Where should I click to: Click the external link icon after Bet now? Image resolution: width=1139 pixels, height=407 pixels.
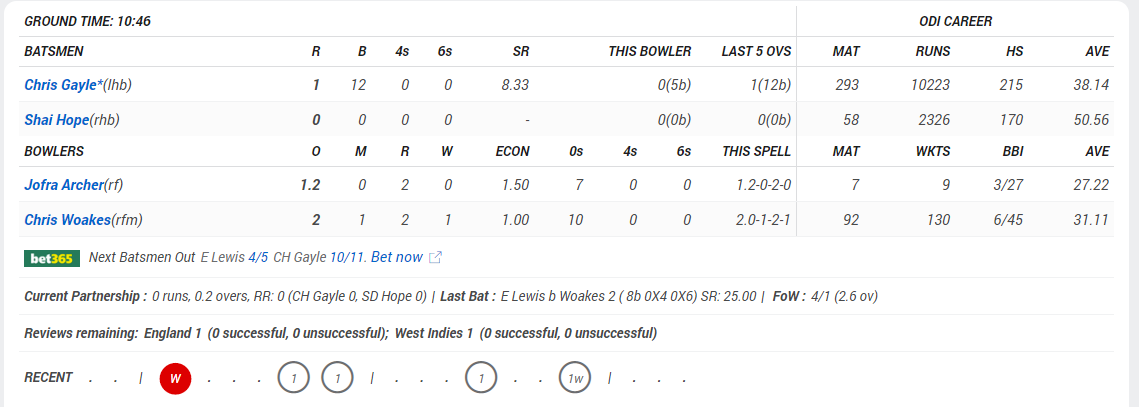click(x=435, y=257)
